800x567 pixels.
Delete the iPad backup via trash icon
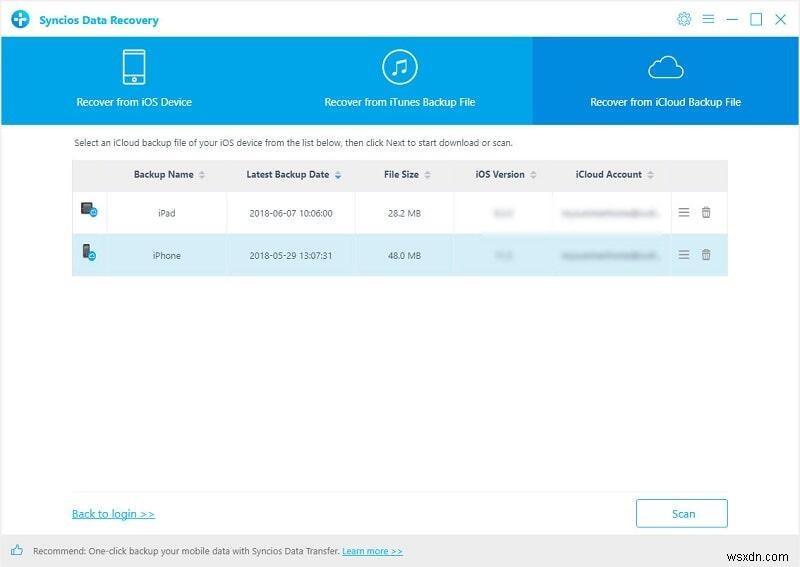pyautogui.click(x=706, y=212)
